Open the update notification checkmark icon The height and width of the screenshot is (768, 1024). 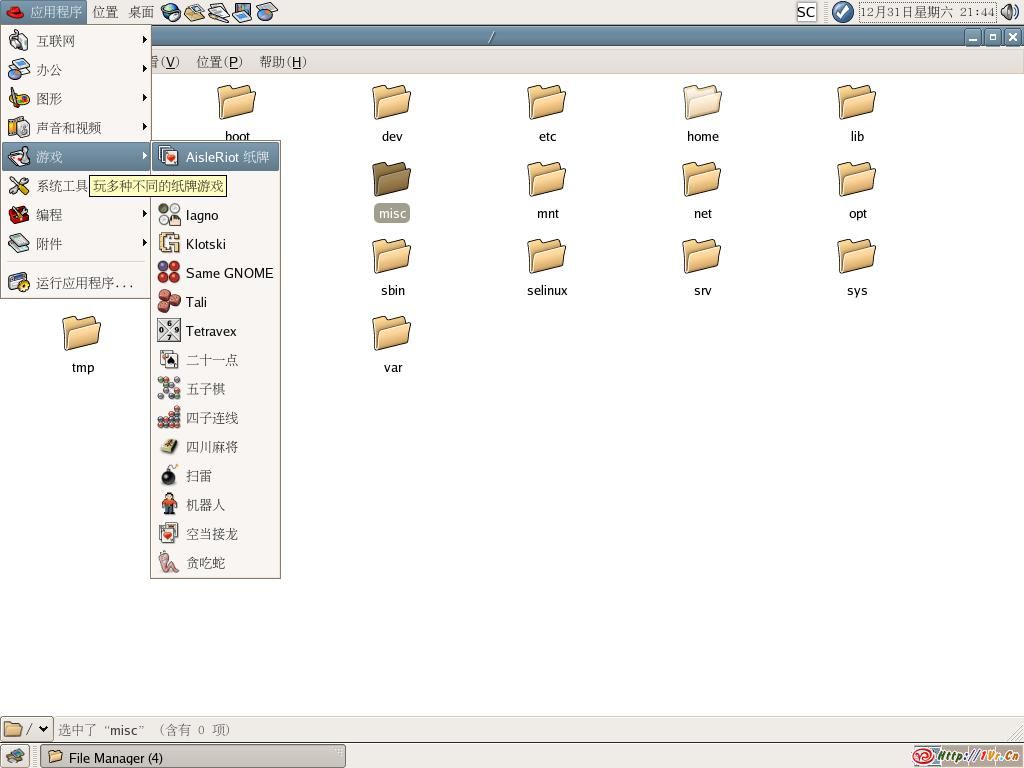tap(842, 12)
